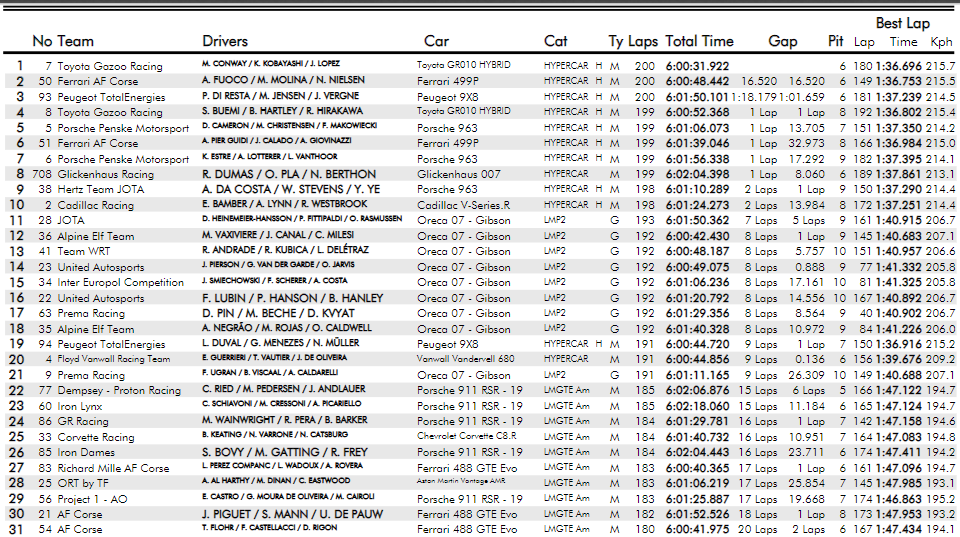Click Aston Martin Vantage AMR car

(461, 481)
